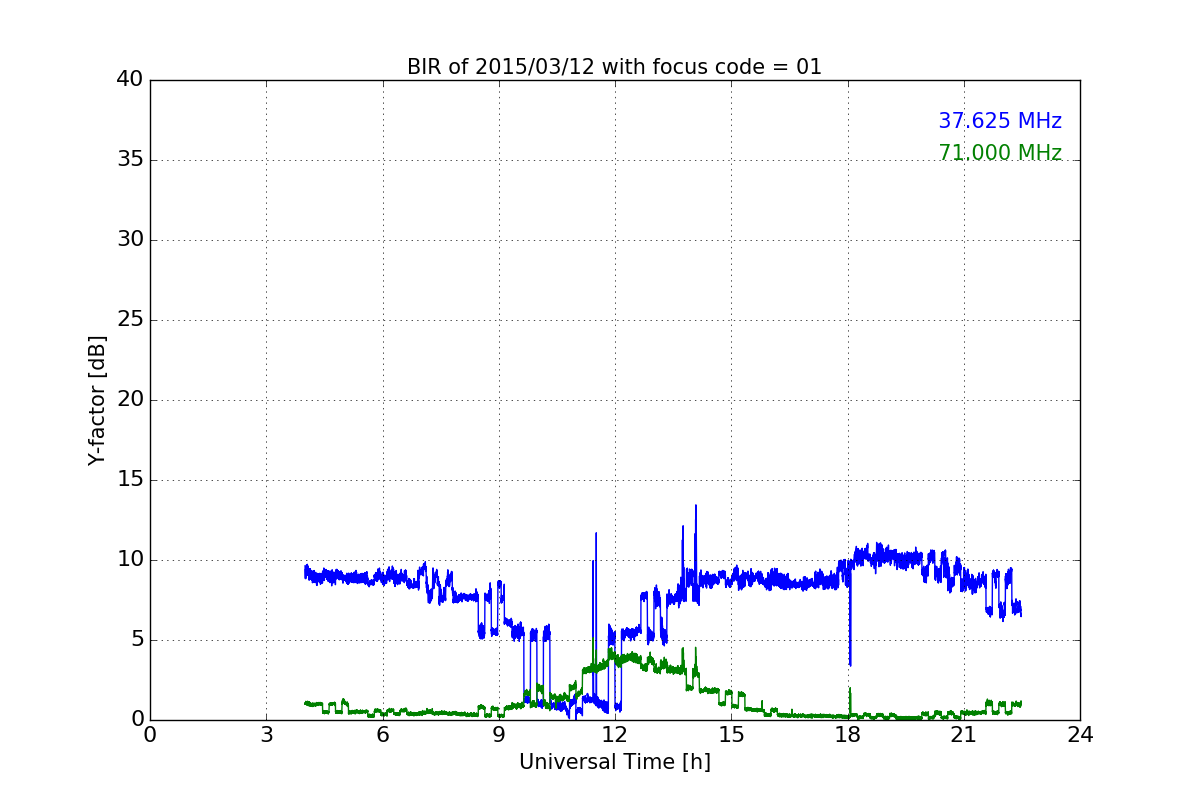Click the y-axis tick label '25'

coord(130,320)
